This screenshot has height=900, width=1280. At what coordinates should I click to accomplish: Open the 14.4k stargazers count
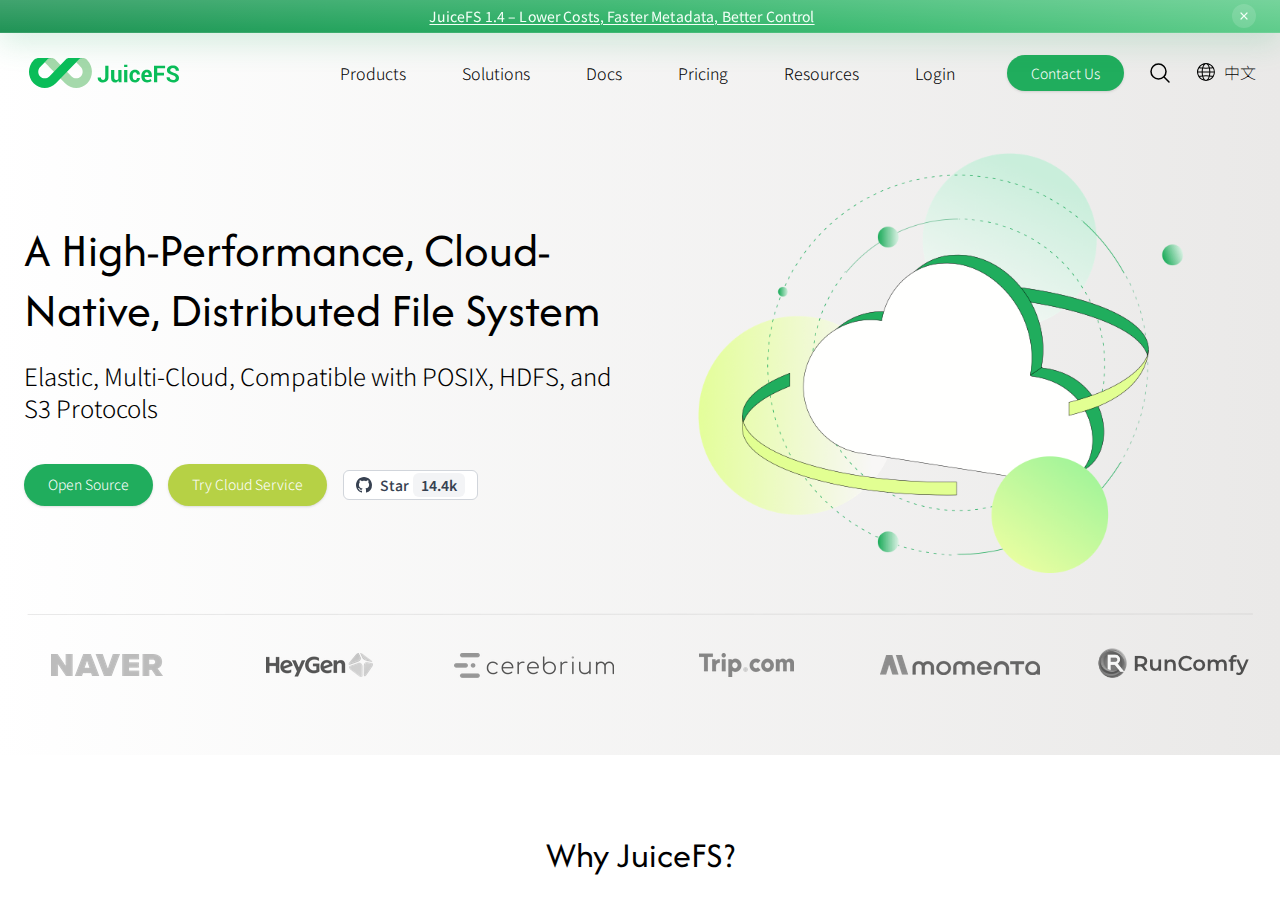439,485
